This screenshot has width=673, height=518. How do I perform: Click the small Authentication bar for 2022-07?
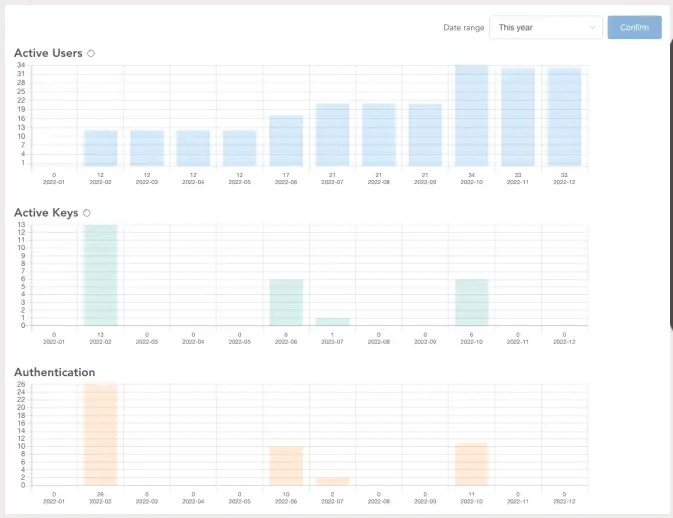(332, 482)
